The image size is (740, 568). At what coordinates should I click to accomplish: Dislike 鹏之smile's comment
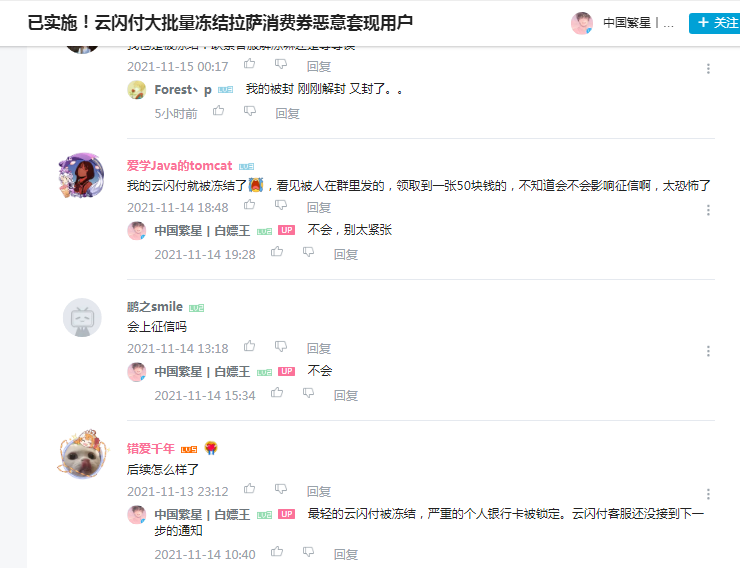point(281,347)
